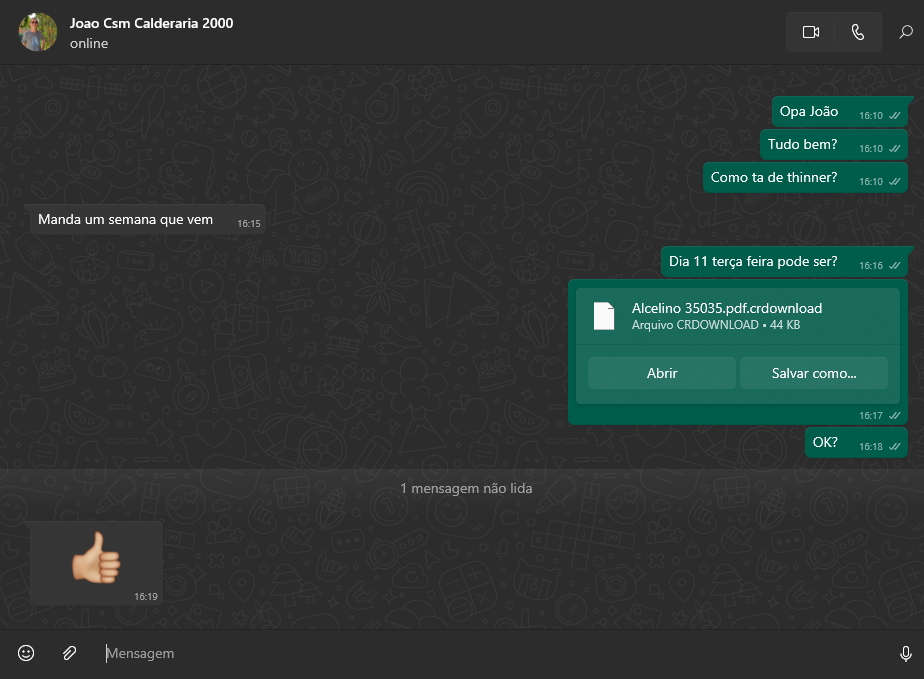Click the Abrir button on attachment

[x=662, y=373]
